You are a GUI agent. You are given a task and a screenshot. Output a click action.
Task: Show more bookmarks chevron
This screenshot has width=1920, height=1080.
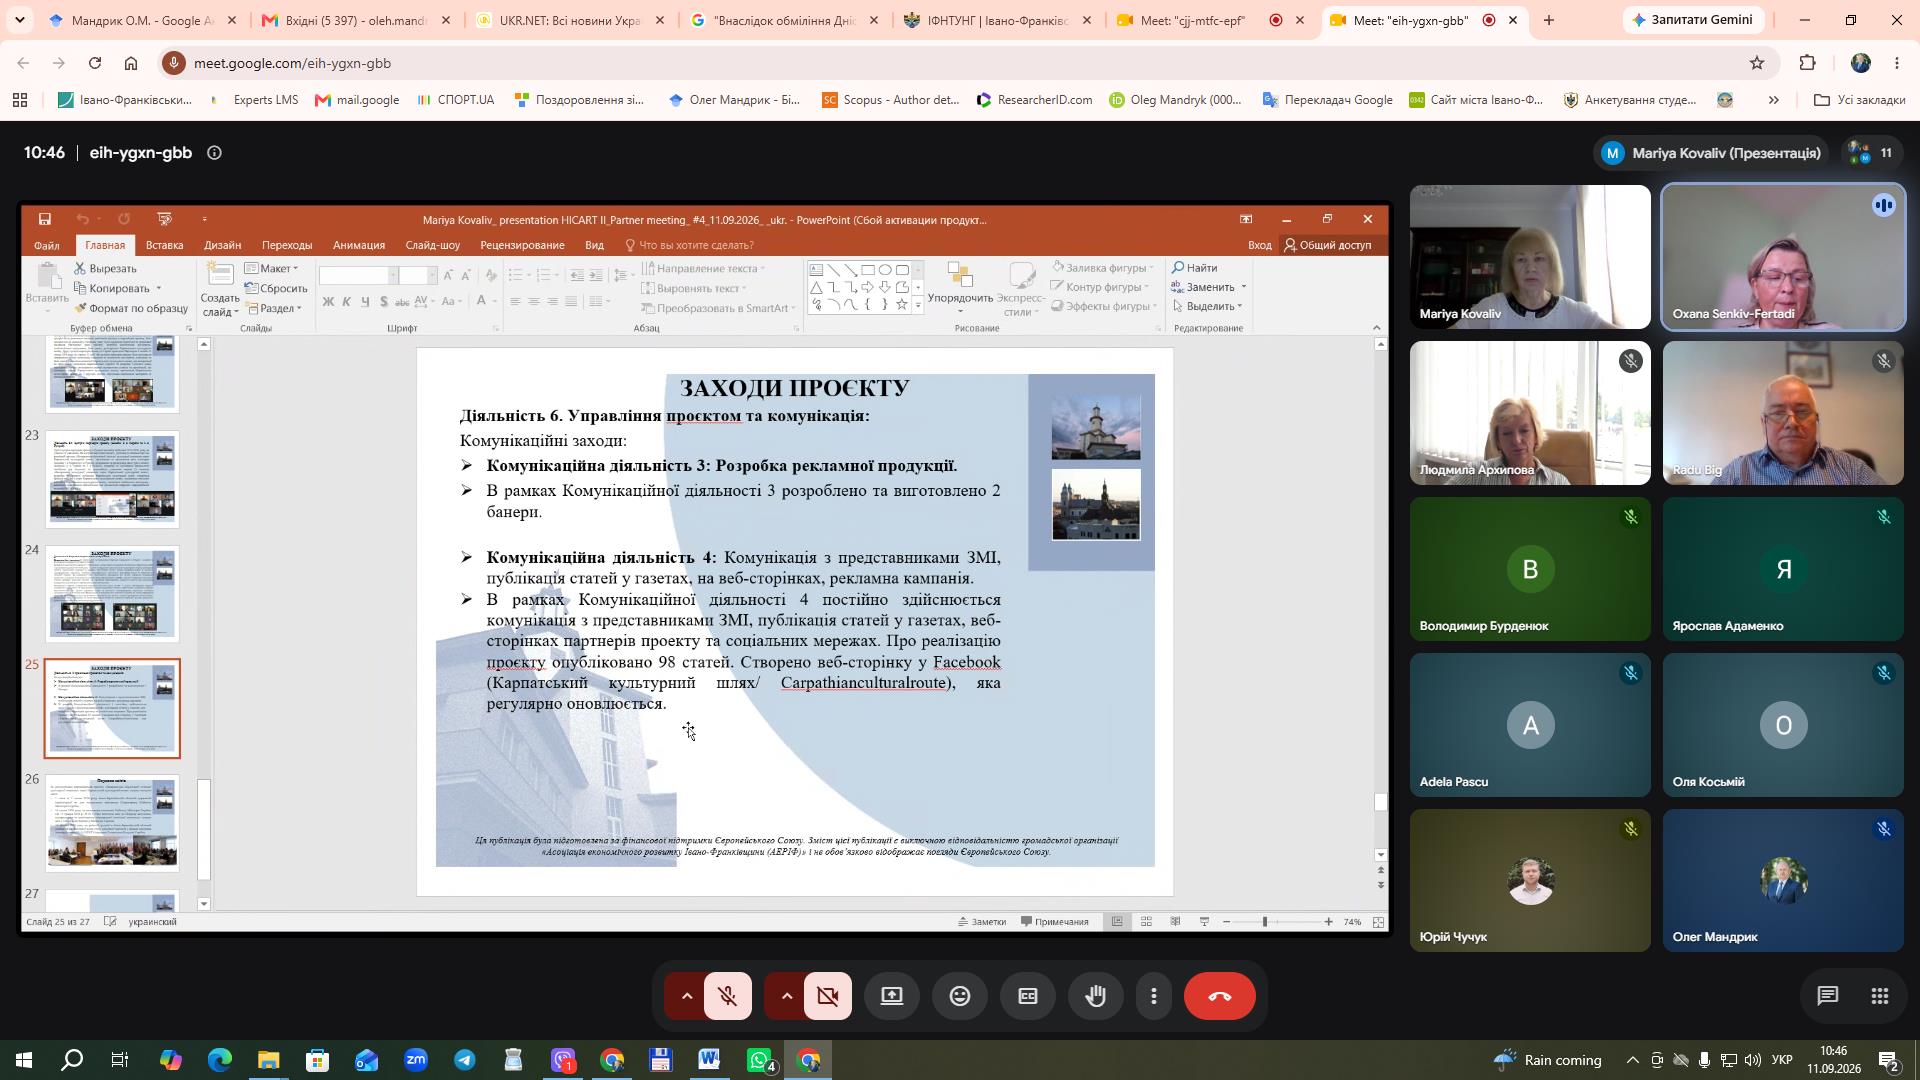point(1773,100)
